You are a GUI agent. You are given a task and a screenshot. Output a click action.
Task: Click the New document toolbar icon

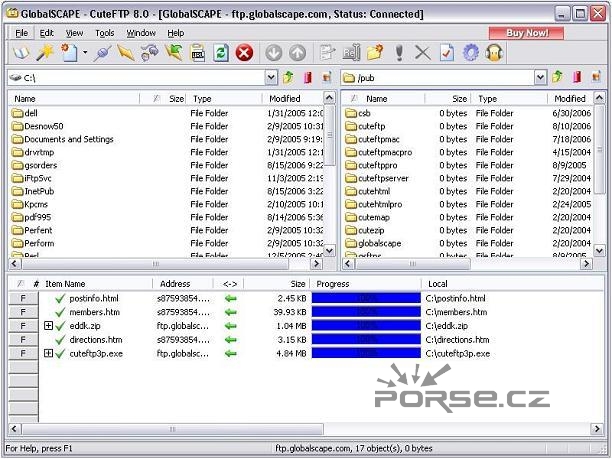click(x=69, y=53)
